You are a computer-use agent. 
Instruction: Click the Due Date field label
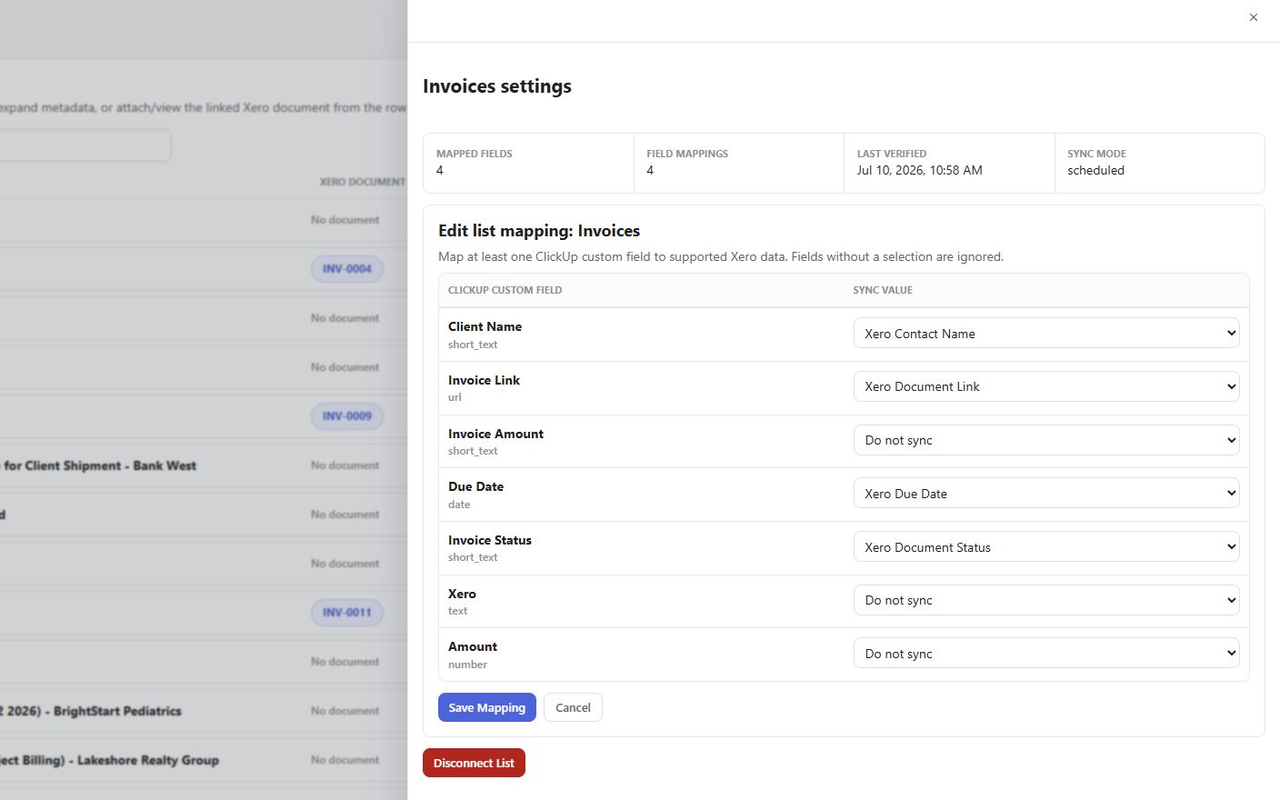tap(476, 486)
